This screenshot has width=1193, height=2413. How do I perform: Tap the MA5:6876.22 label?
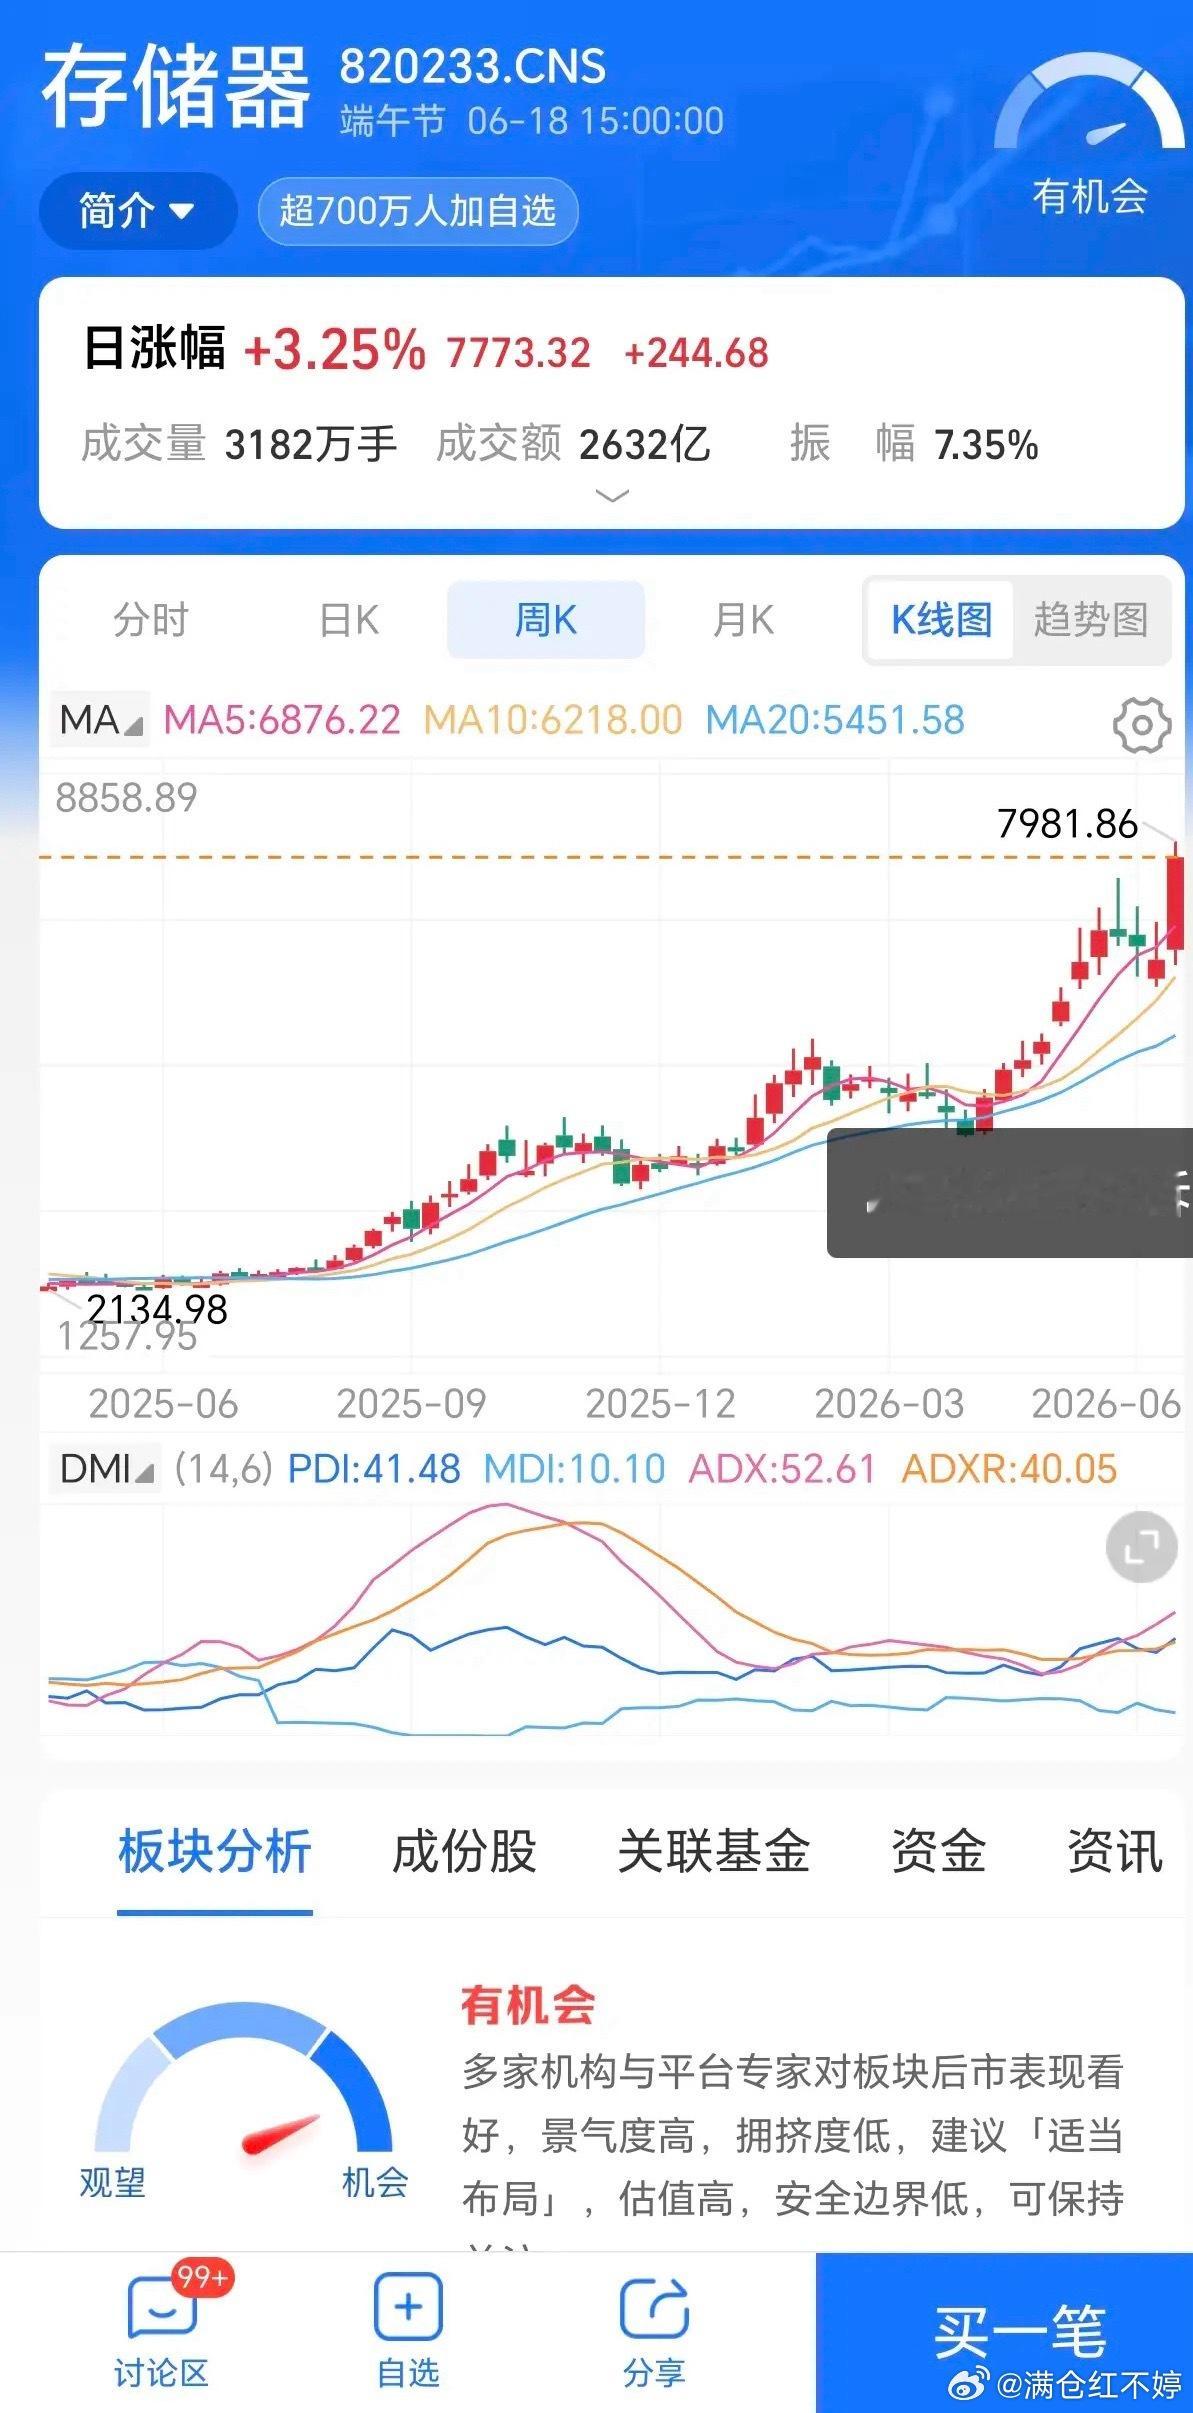coord(282,720)
